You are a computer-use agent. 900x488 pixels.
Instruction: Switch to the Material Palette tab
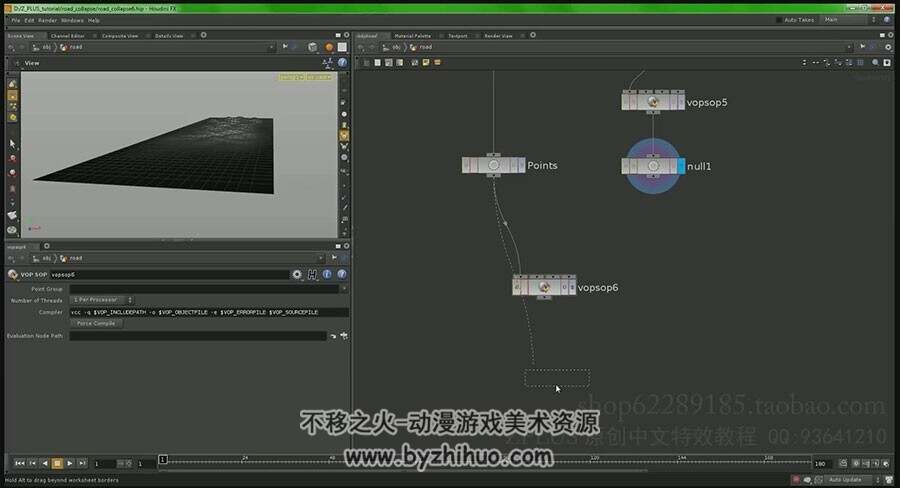(412, 36)
